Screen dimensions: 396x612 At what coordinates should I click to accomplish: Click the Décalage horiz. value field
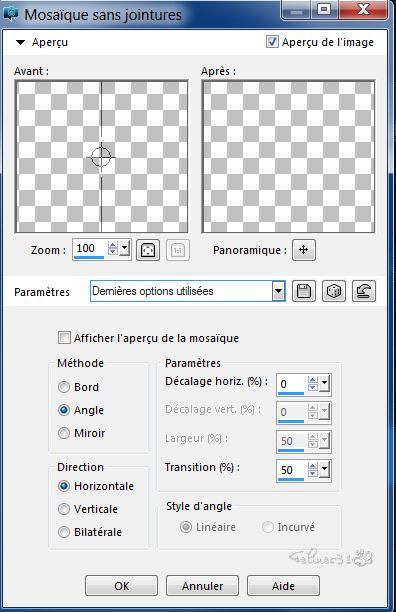292,384
